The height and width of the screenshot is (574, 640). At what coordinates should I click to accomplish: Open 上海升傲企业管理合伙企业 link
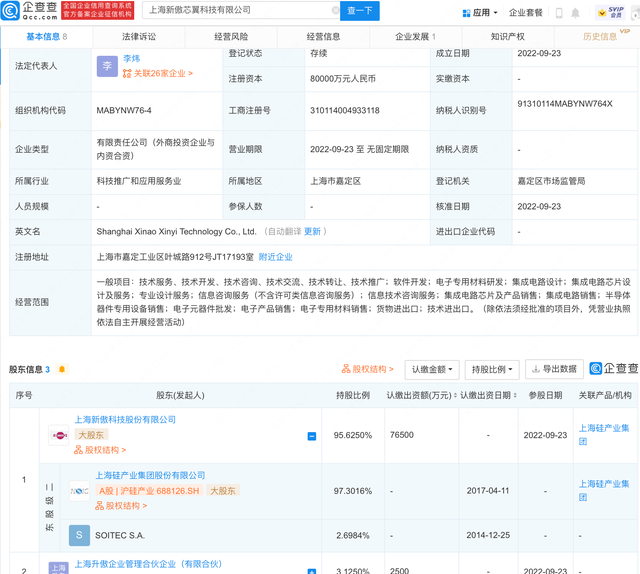click(148, 564)
